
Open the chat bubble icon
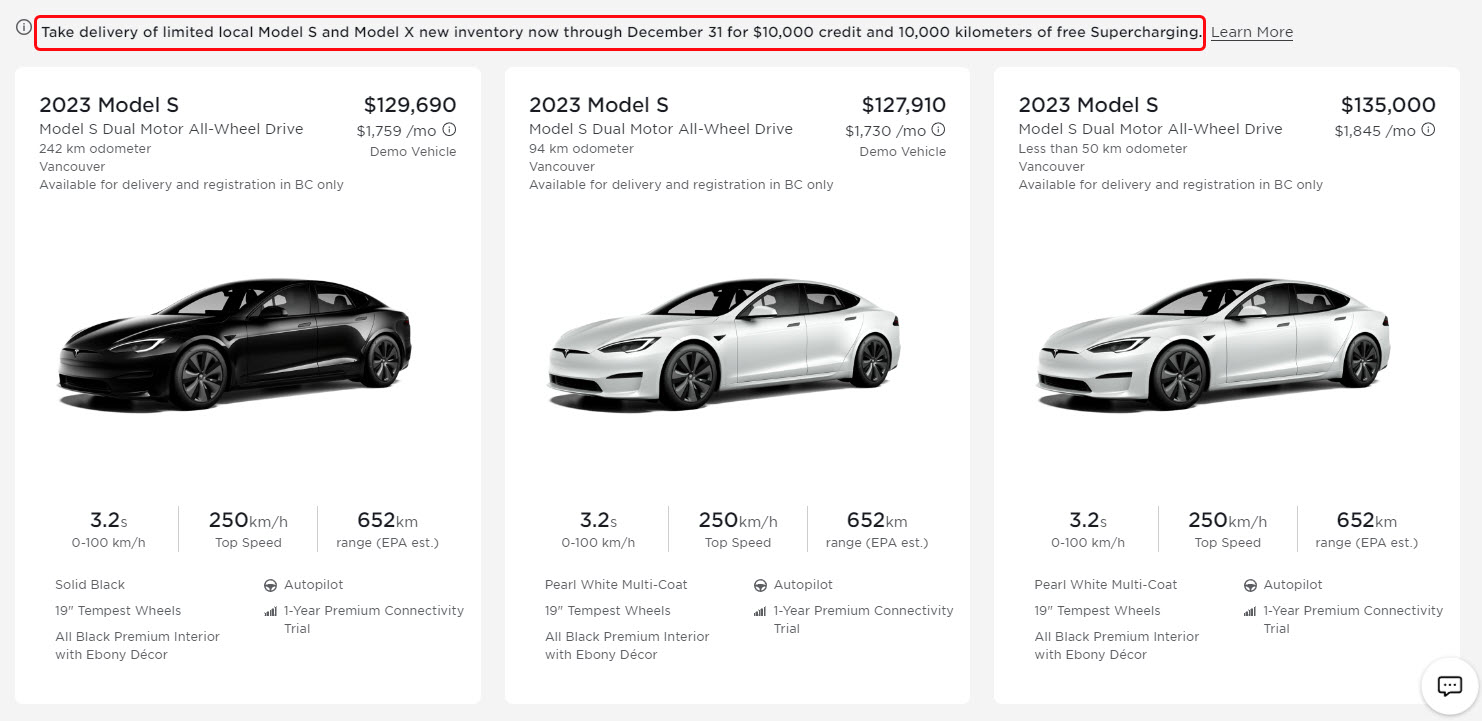coord(1449,686)
